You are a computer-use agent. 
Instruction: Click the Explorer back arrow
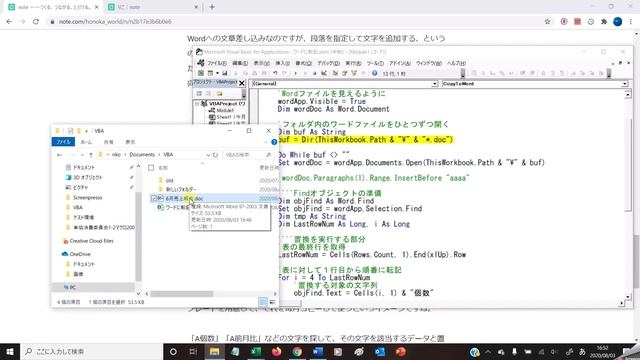pyautogui.click(x=60, y=155)
